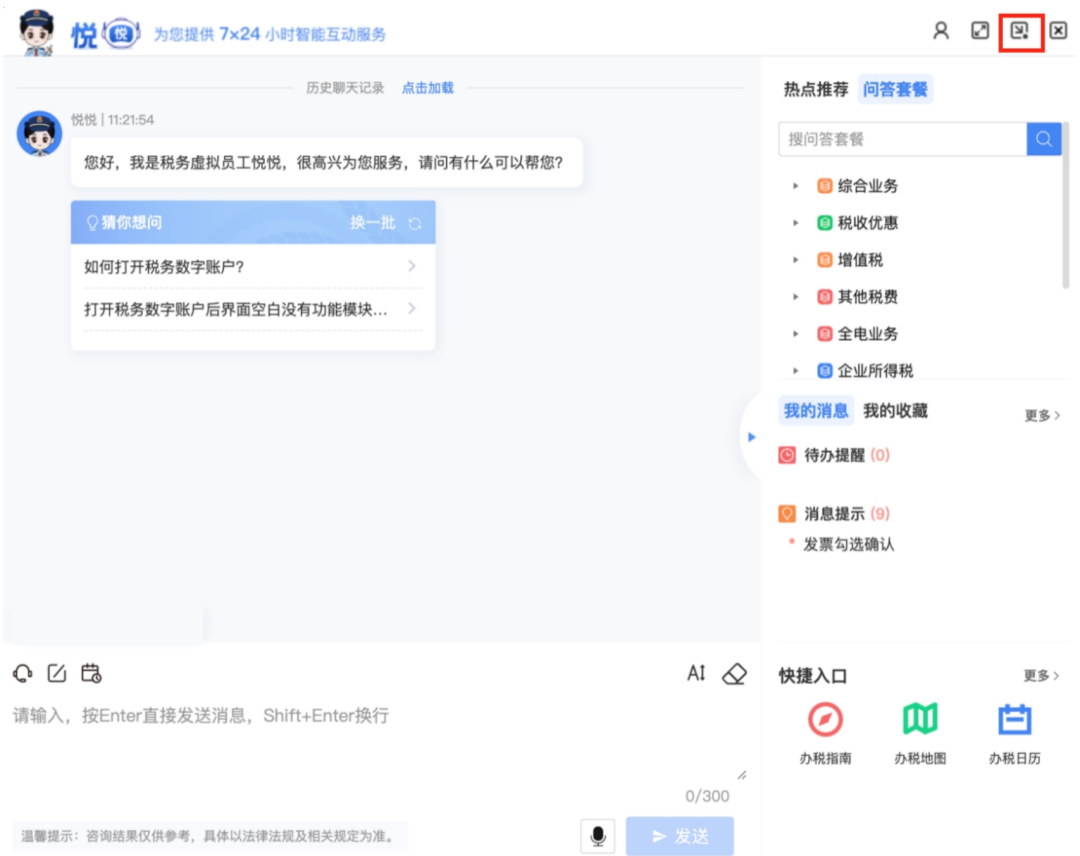Screen dimensions: 1080x856
Task: Click the expand window icon in header
Action: (980, 31)
